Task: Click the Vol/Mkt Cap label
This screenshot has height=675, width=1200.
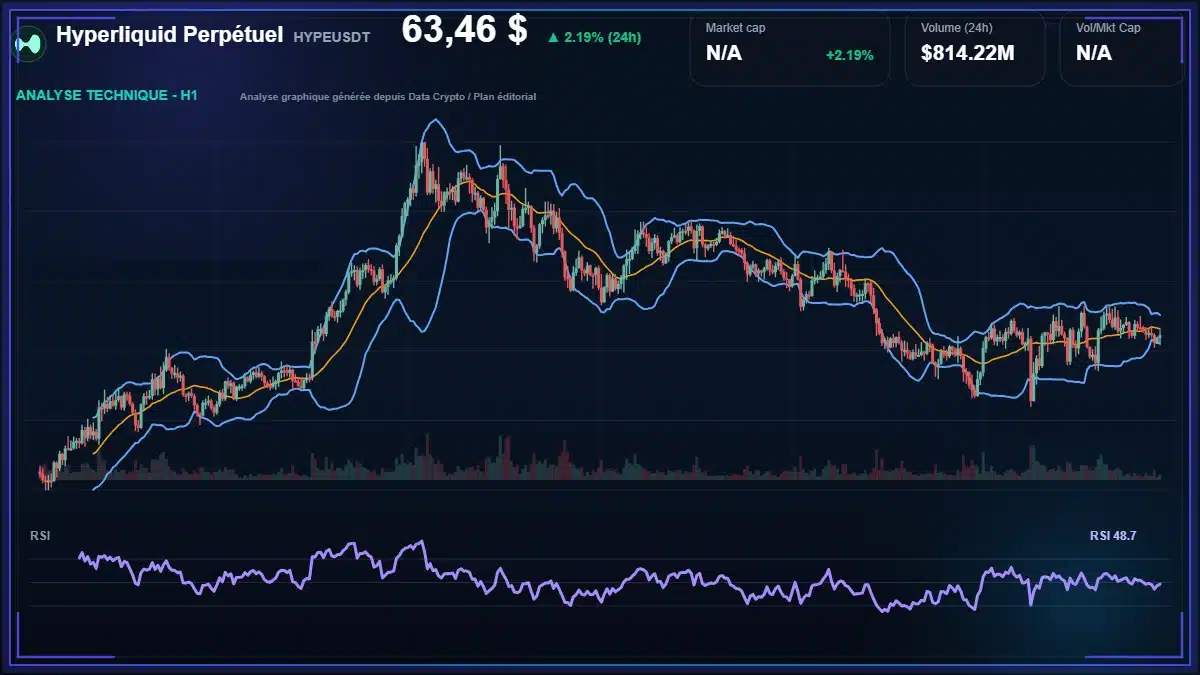Action: pos(1108,28)
